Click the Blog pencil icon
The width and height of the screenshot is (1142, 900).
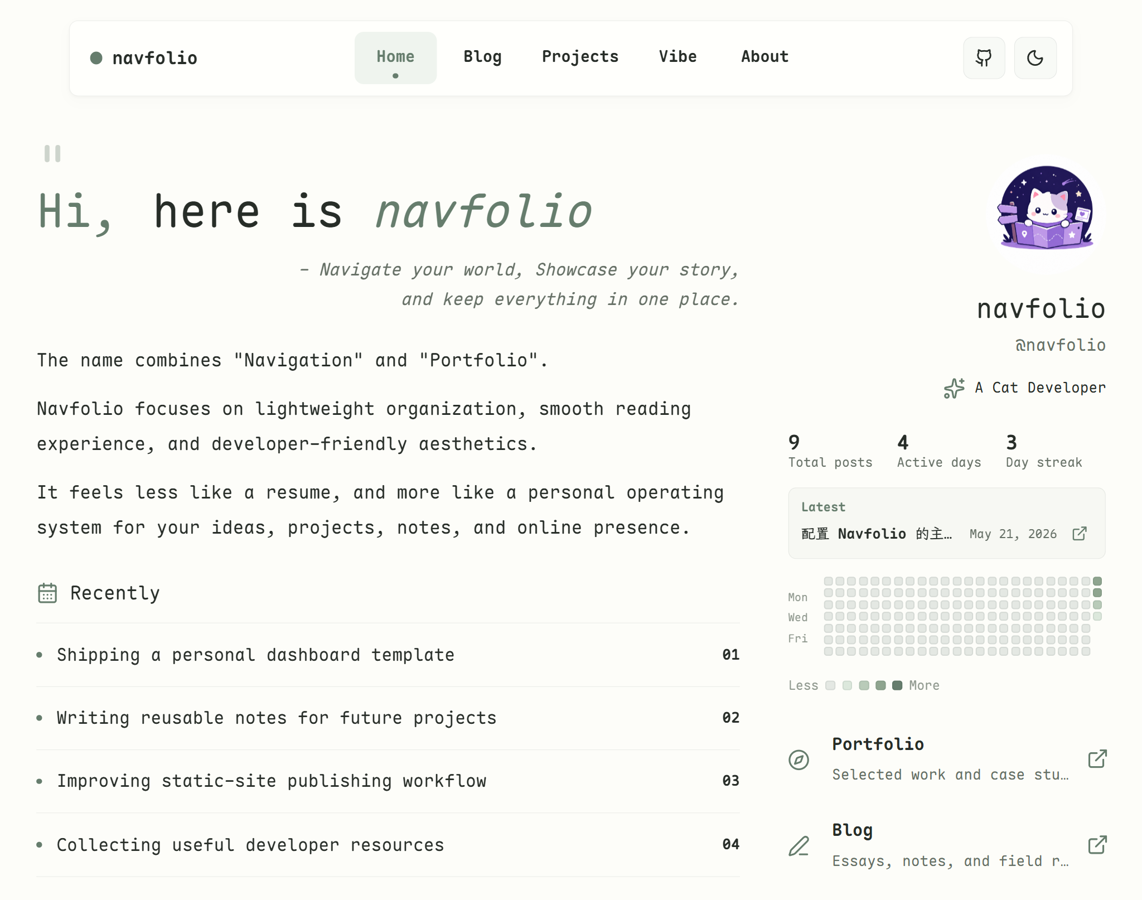799,845
